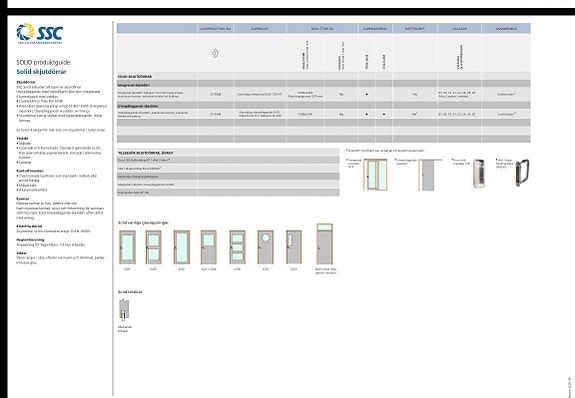
Task: Select the three-pane glass door thumbnail
Action: point(237,247)
